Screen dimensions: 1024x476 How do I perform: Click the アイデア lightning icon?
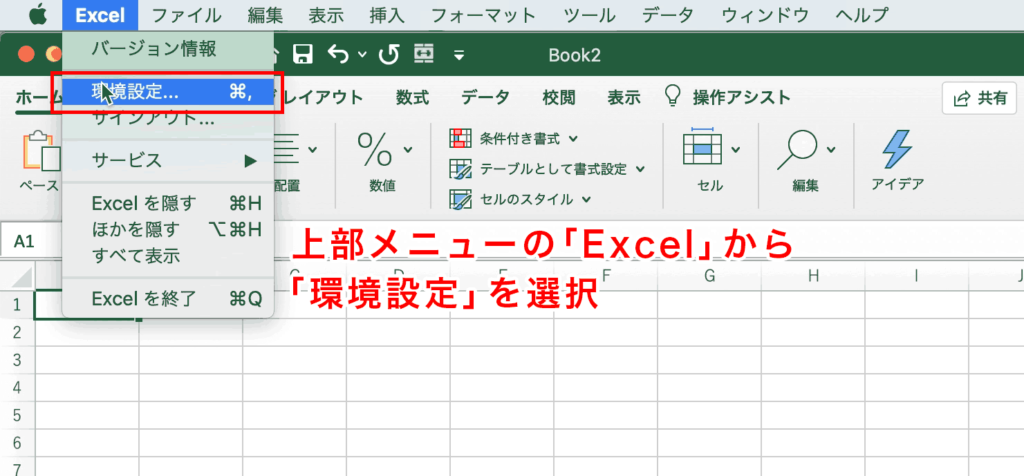point(897,150)
